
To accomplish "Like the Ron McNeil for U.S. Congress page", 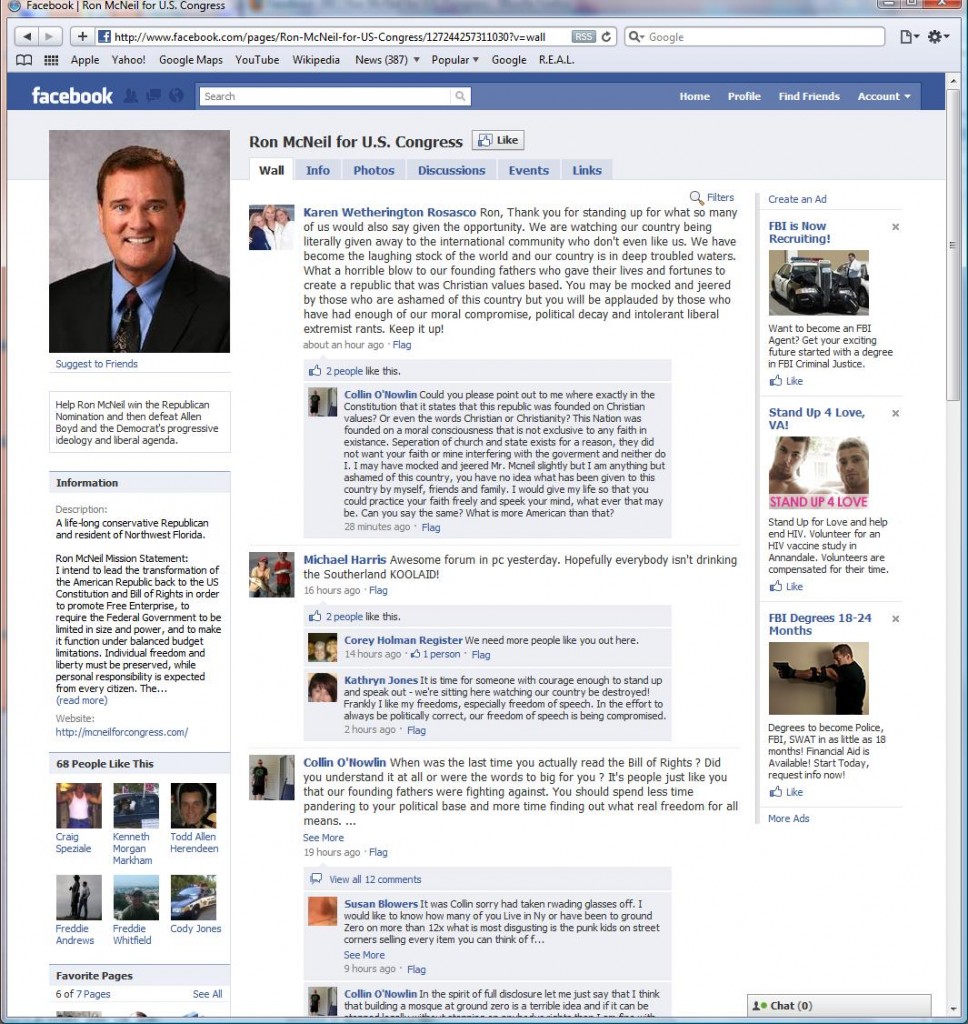I will click(x=498, y=140).
